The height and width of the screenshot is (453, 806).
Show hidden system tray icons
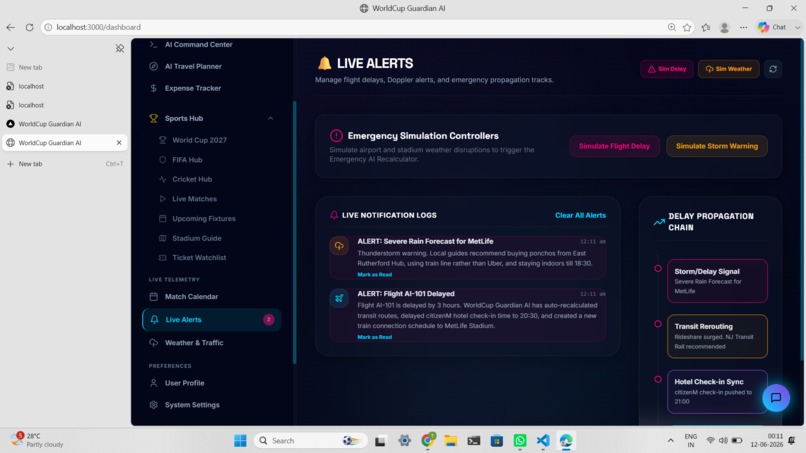670,441
